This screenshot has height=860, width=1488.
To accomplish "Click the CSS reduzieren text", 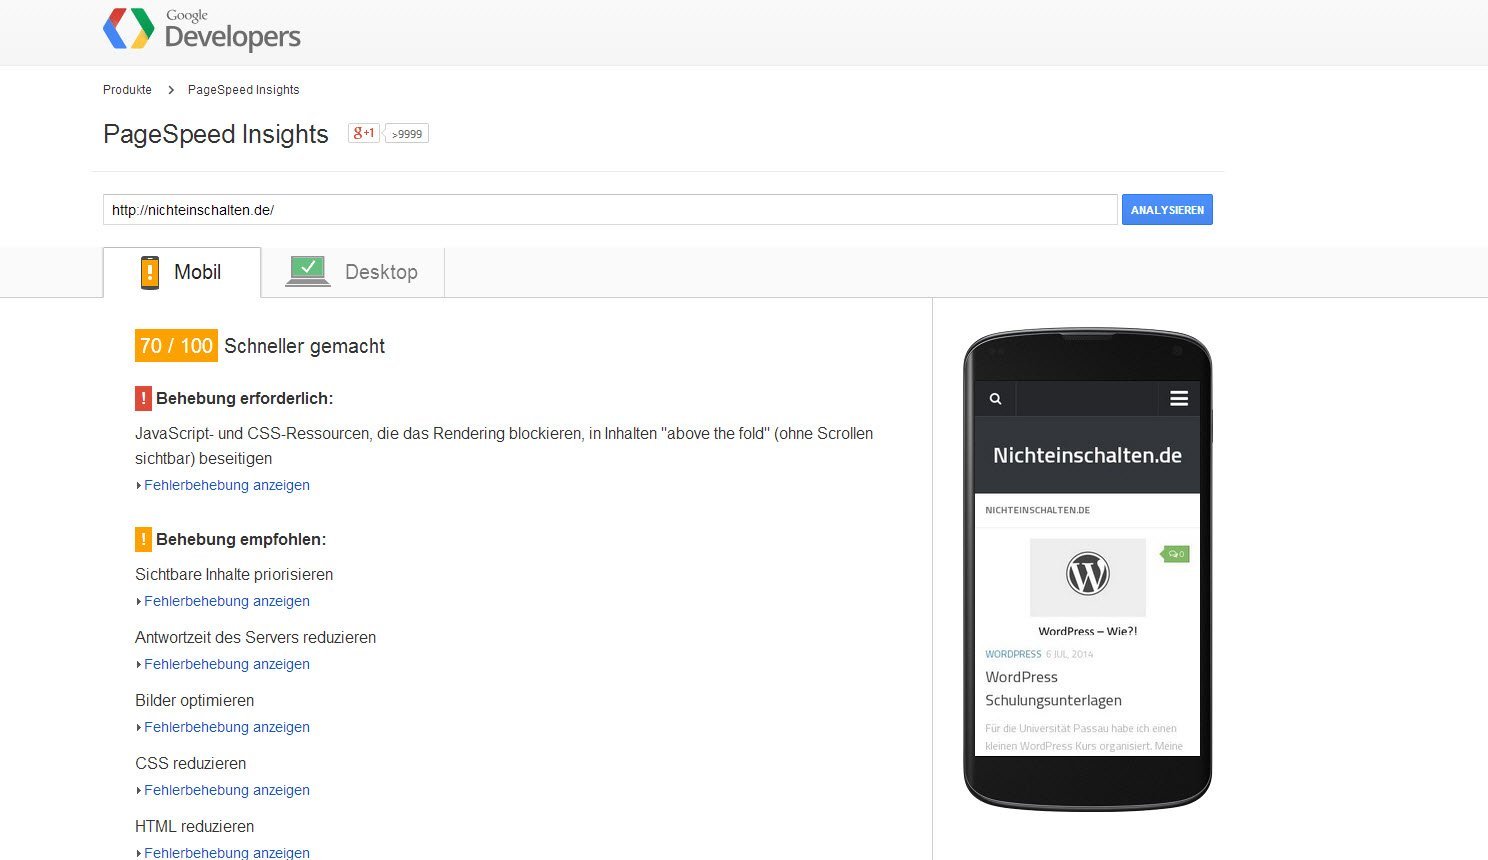I will coord(190,764).
